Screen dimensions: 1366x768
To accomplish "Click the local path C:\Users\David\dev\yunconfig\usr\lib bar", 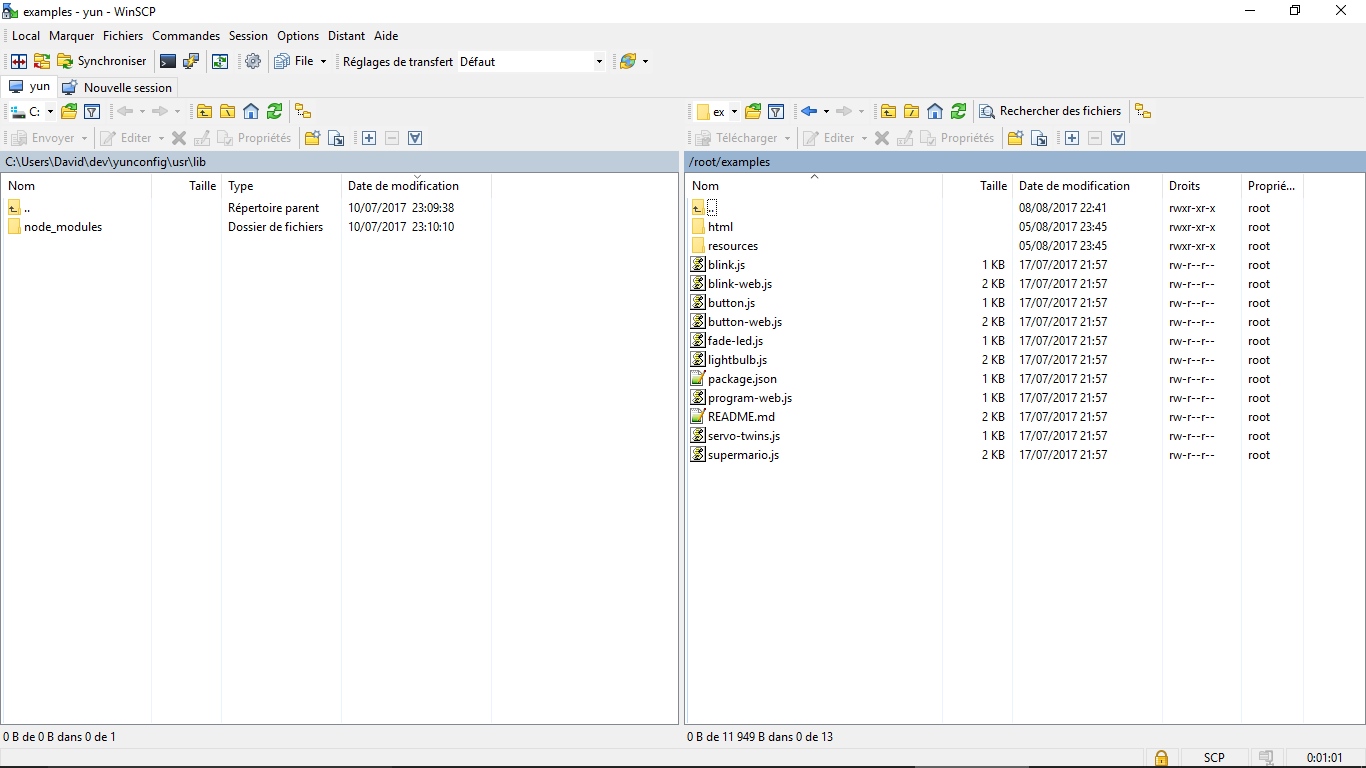I will (x=340, y=162).
